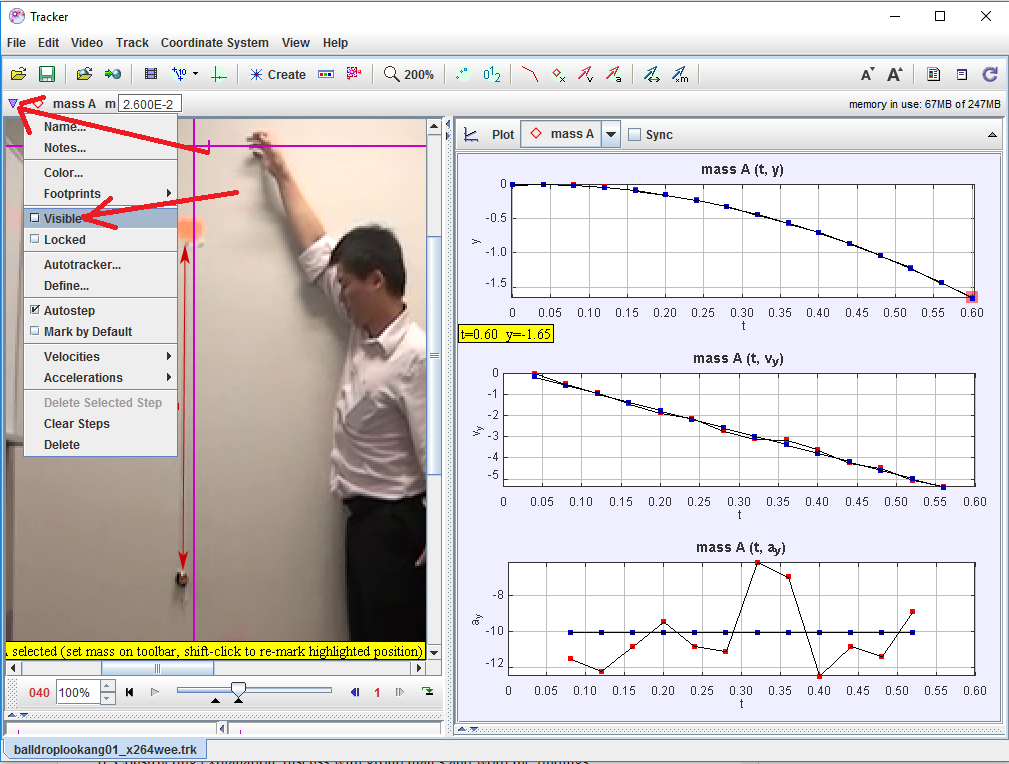Image resolution: width=1009 pixels, height=764 pixels.
Task: Click the refresh icon on the toolbar
Action: [x=990, y=74]
